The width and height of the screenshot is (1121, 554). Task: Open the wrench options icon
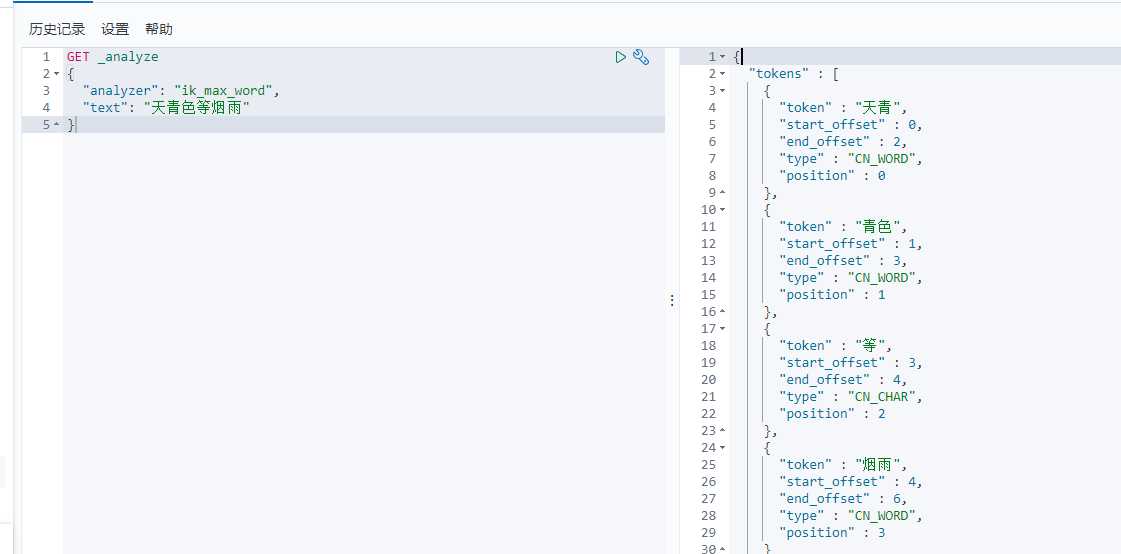pyautogui.click(x=641, y=57)
